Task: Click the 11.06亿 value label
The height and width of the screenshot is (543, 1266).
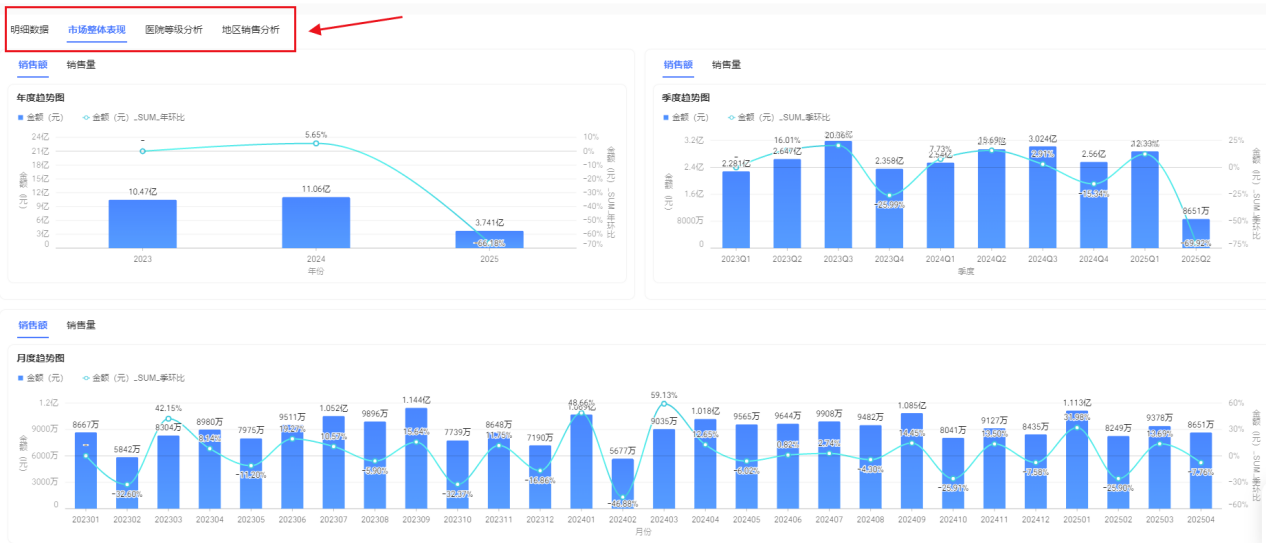Action: tap(316, 189)
